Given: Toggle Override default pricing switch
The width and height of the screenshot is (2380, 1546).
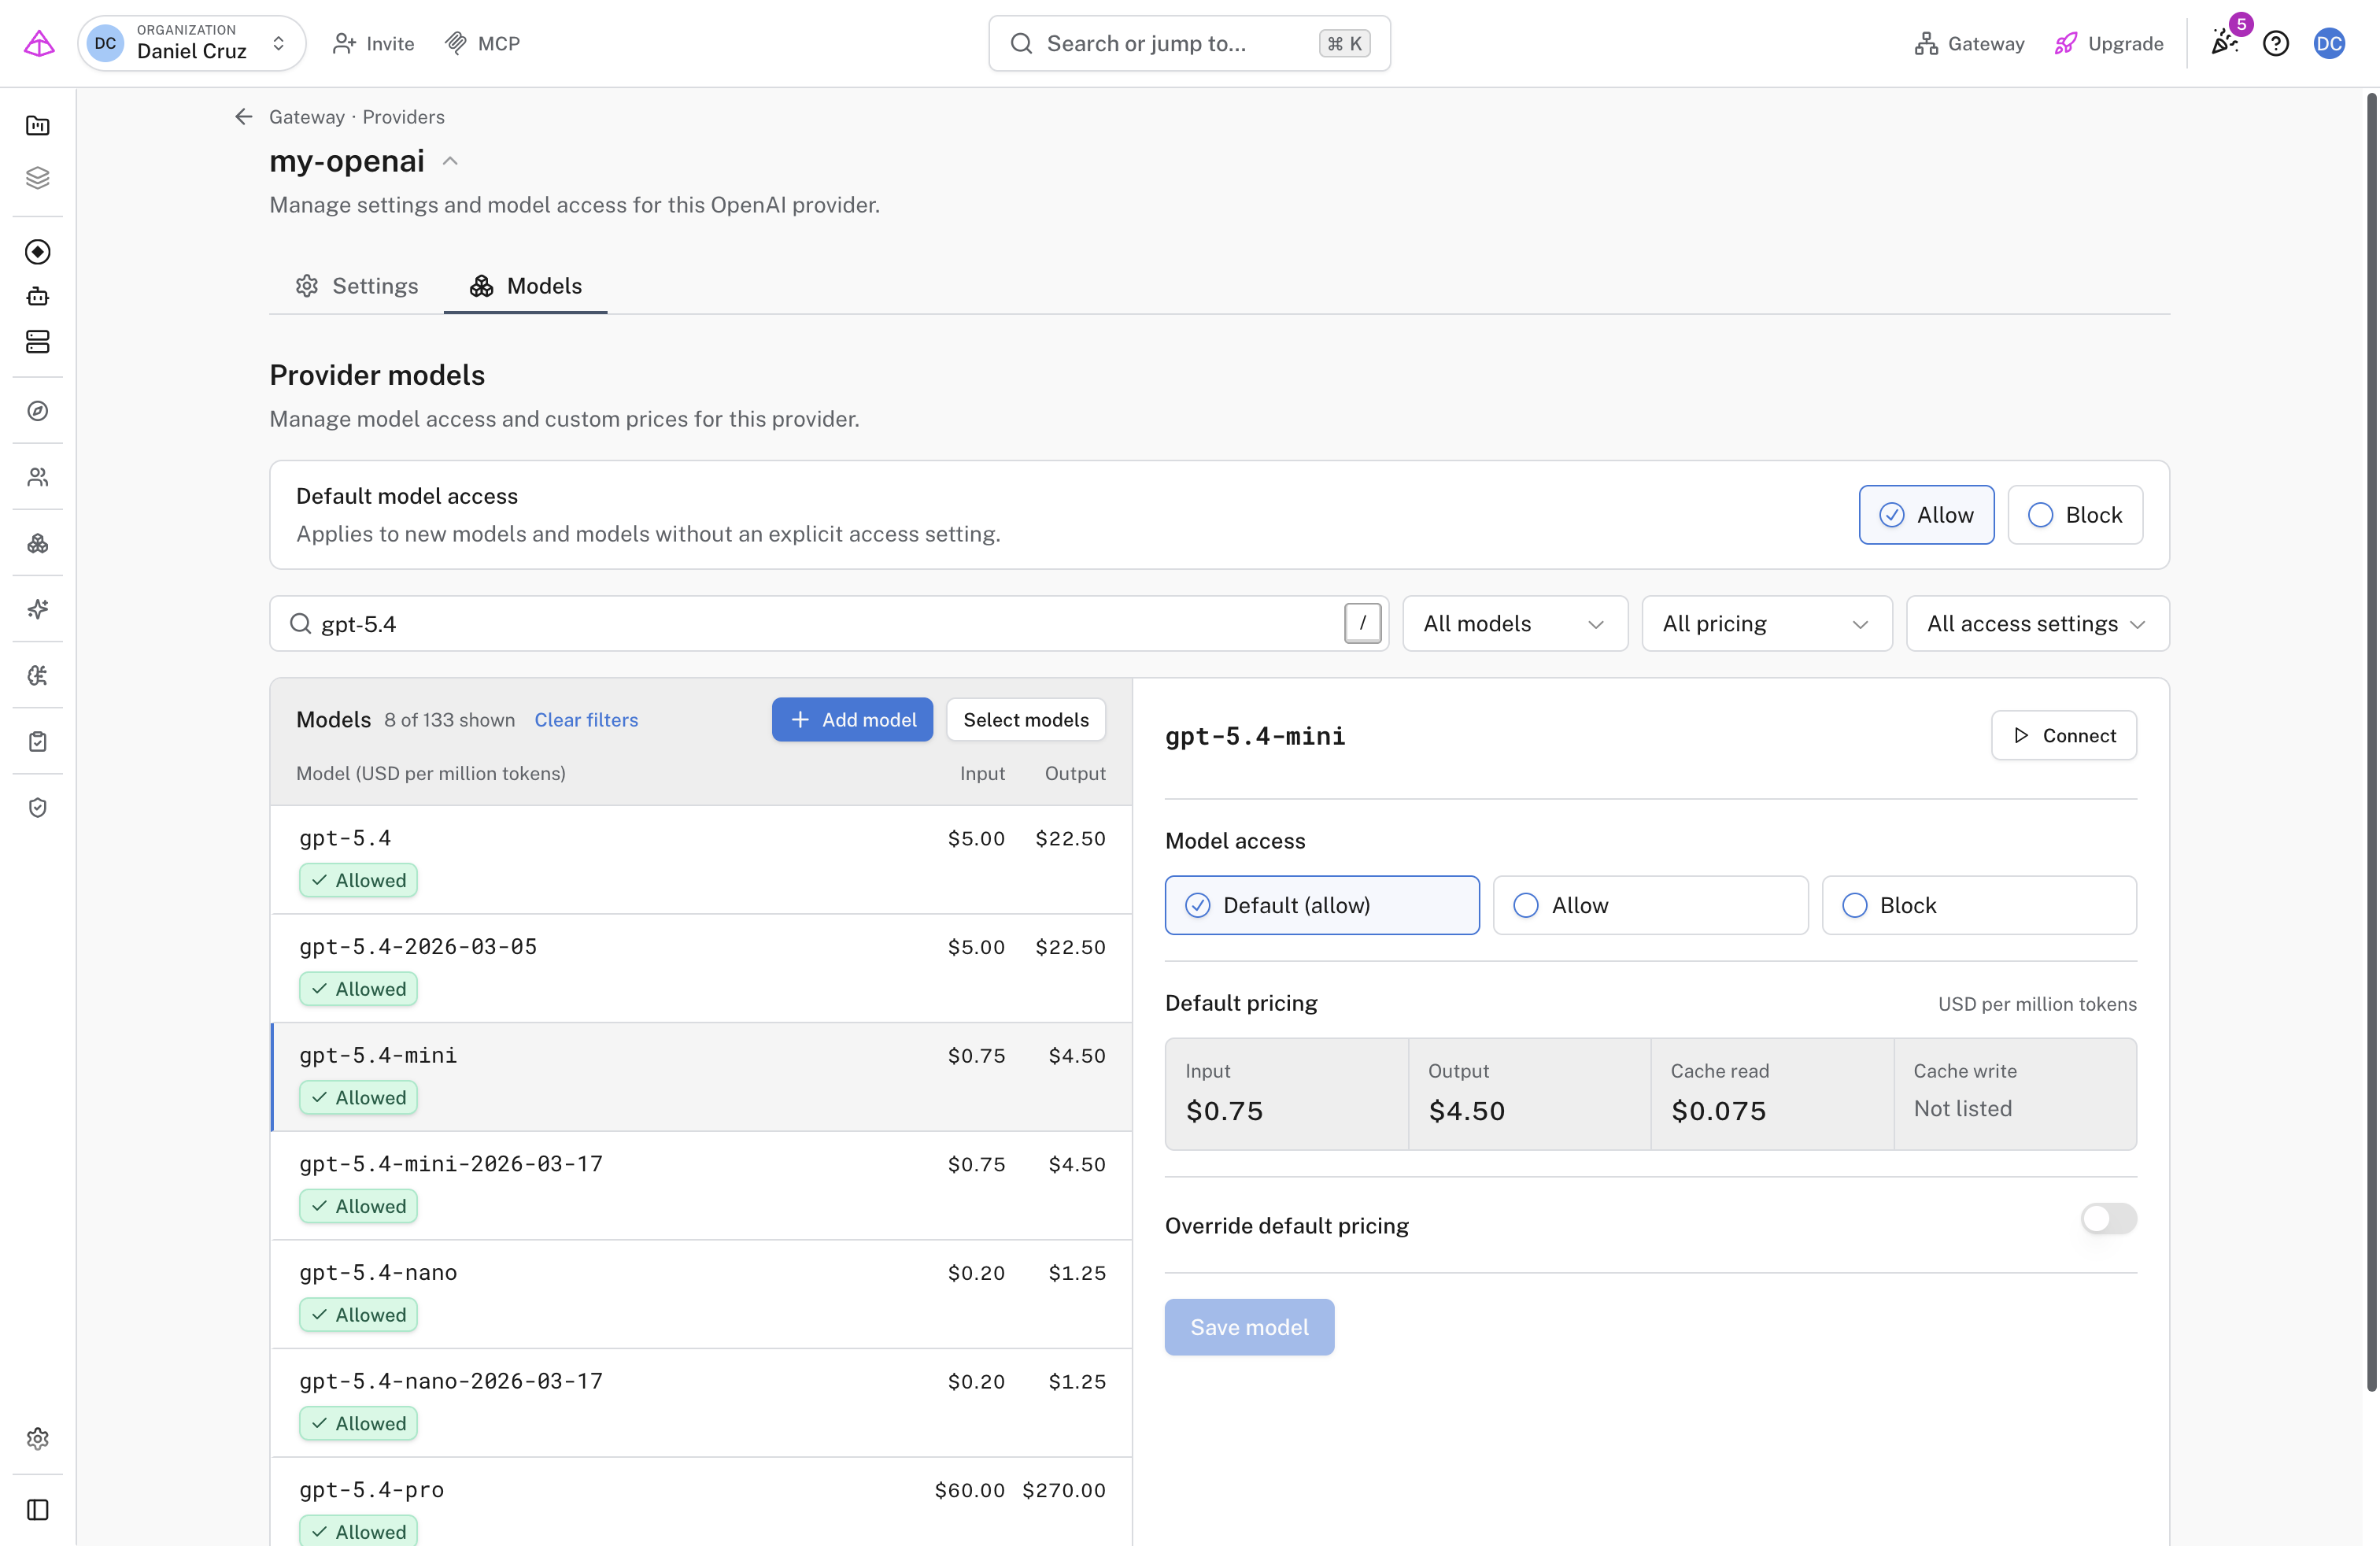Looking at the screenshot, I should pos(2108,1219).
